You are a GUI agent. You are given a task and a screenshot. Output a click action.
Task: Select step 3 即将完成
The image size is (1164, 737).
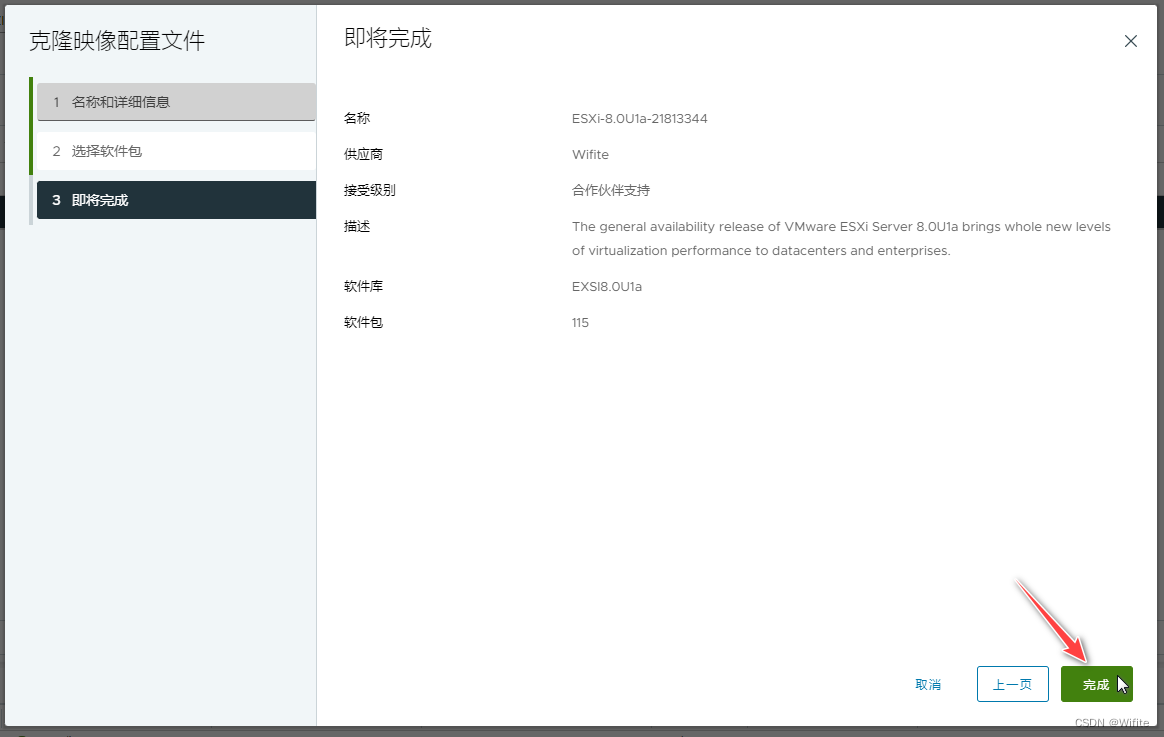pos(177,200)
